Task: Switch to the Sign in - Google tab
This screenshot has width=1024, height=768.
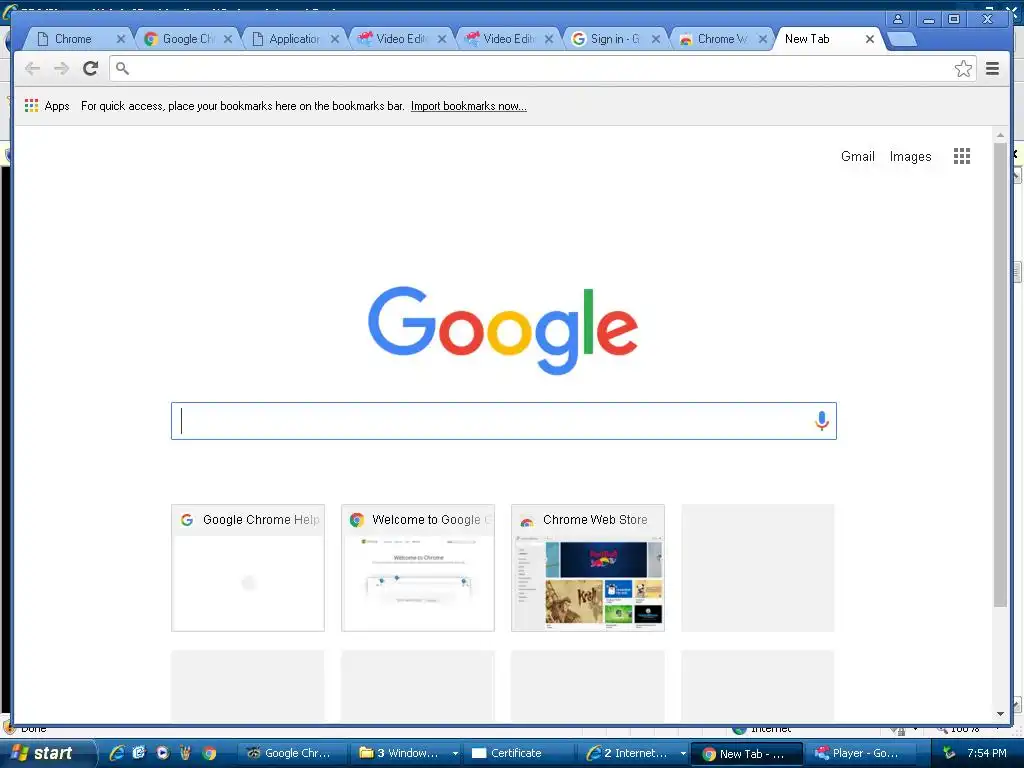Action: [x=615, y=39]
